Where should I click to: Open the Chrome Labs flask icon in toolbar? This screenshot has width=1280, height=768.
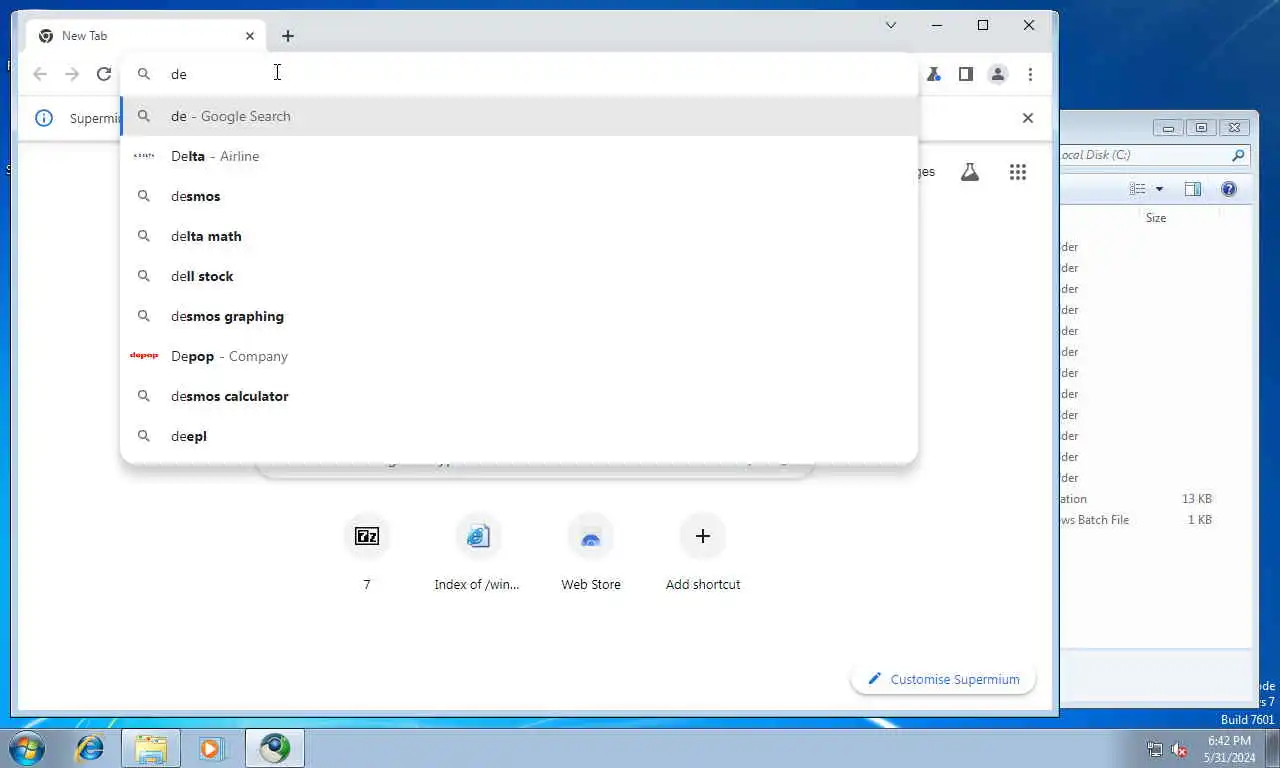[933, 74]
